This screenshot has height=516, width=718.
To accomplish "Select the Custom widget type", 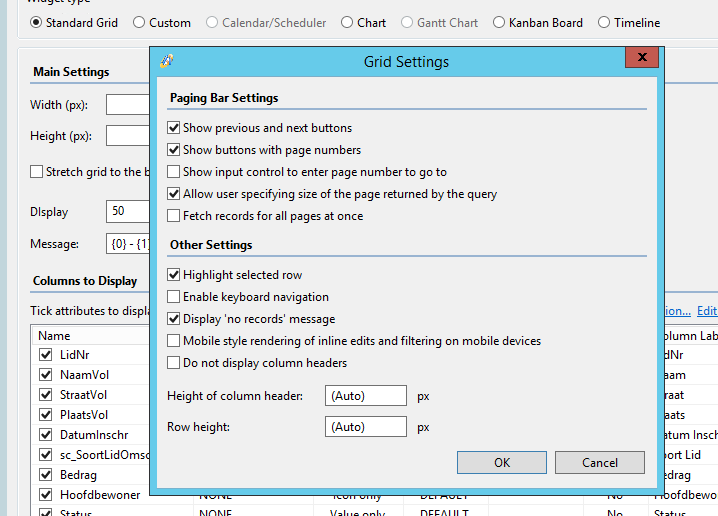I will [x=139, y=22].
